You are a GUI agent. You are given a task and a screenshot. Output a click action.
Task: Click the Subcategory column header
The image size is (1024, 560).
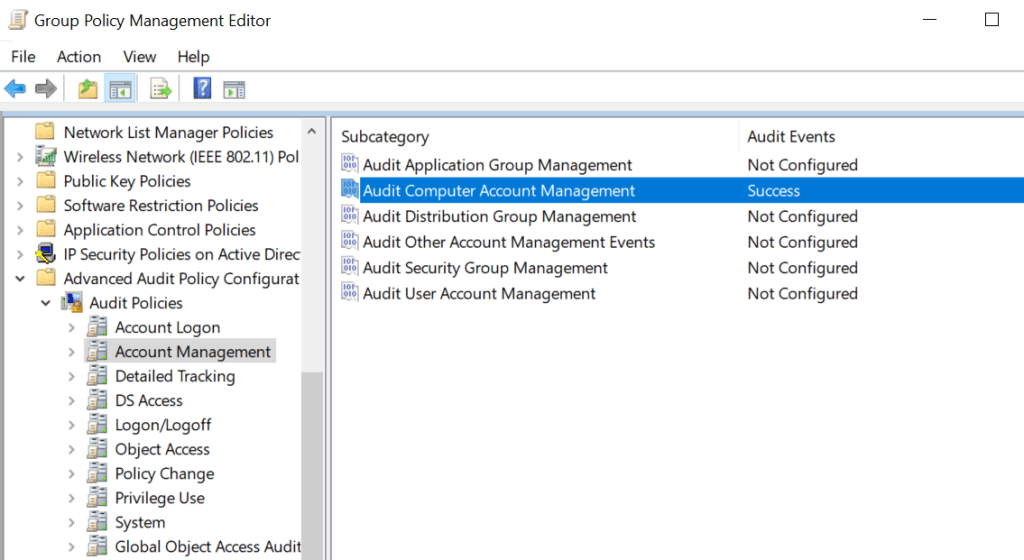(385, 137)
